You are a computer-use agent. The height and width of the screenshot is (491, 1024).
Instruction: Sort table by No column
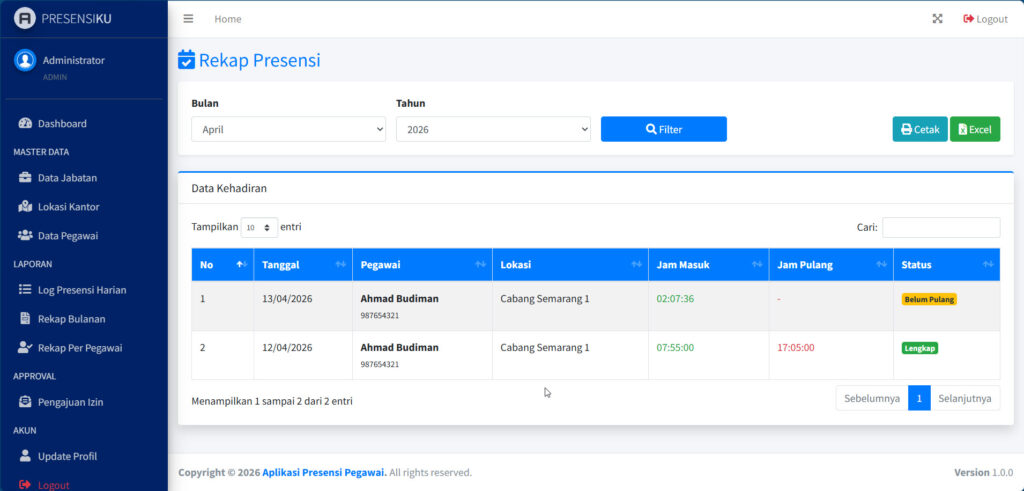pyautogui.click(x=222, y=265)
